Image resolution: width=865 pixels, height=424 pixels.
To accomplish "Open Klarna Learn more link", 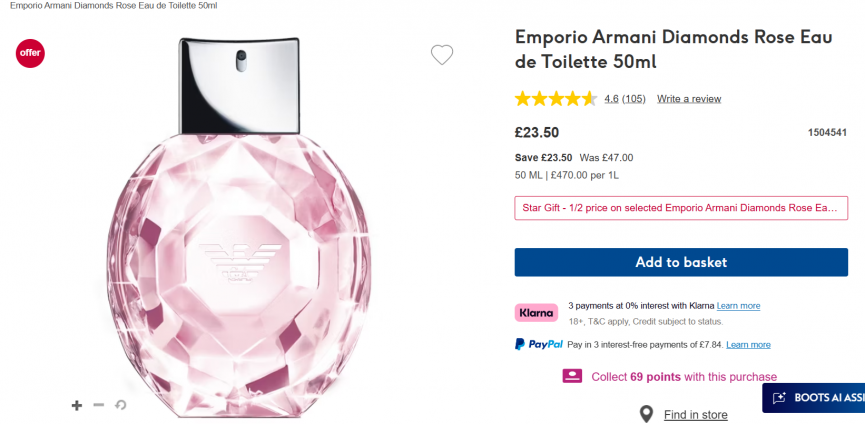I will click(738, 306).
